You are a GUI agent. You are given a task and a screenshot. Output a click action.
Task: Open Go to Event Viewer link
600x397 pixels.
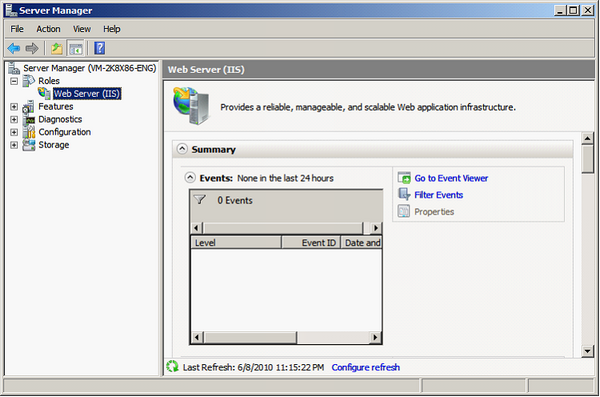[451, 178]
